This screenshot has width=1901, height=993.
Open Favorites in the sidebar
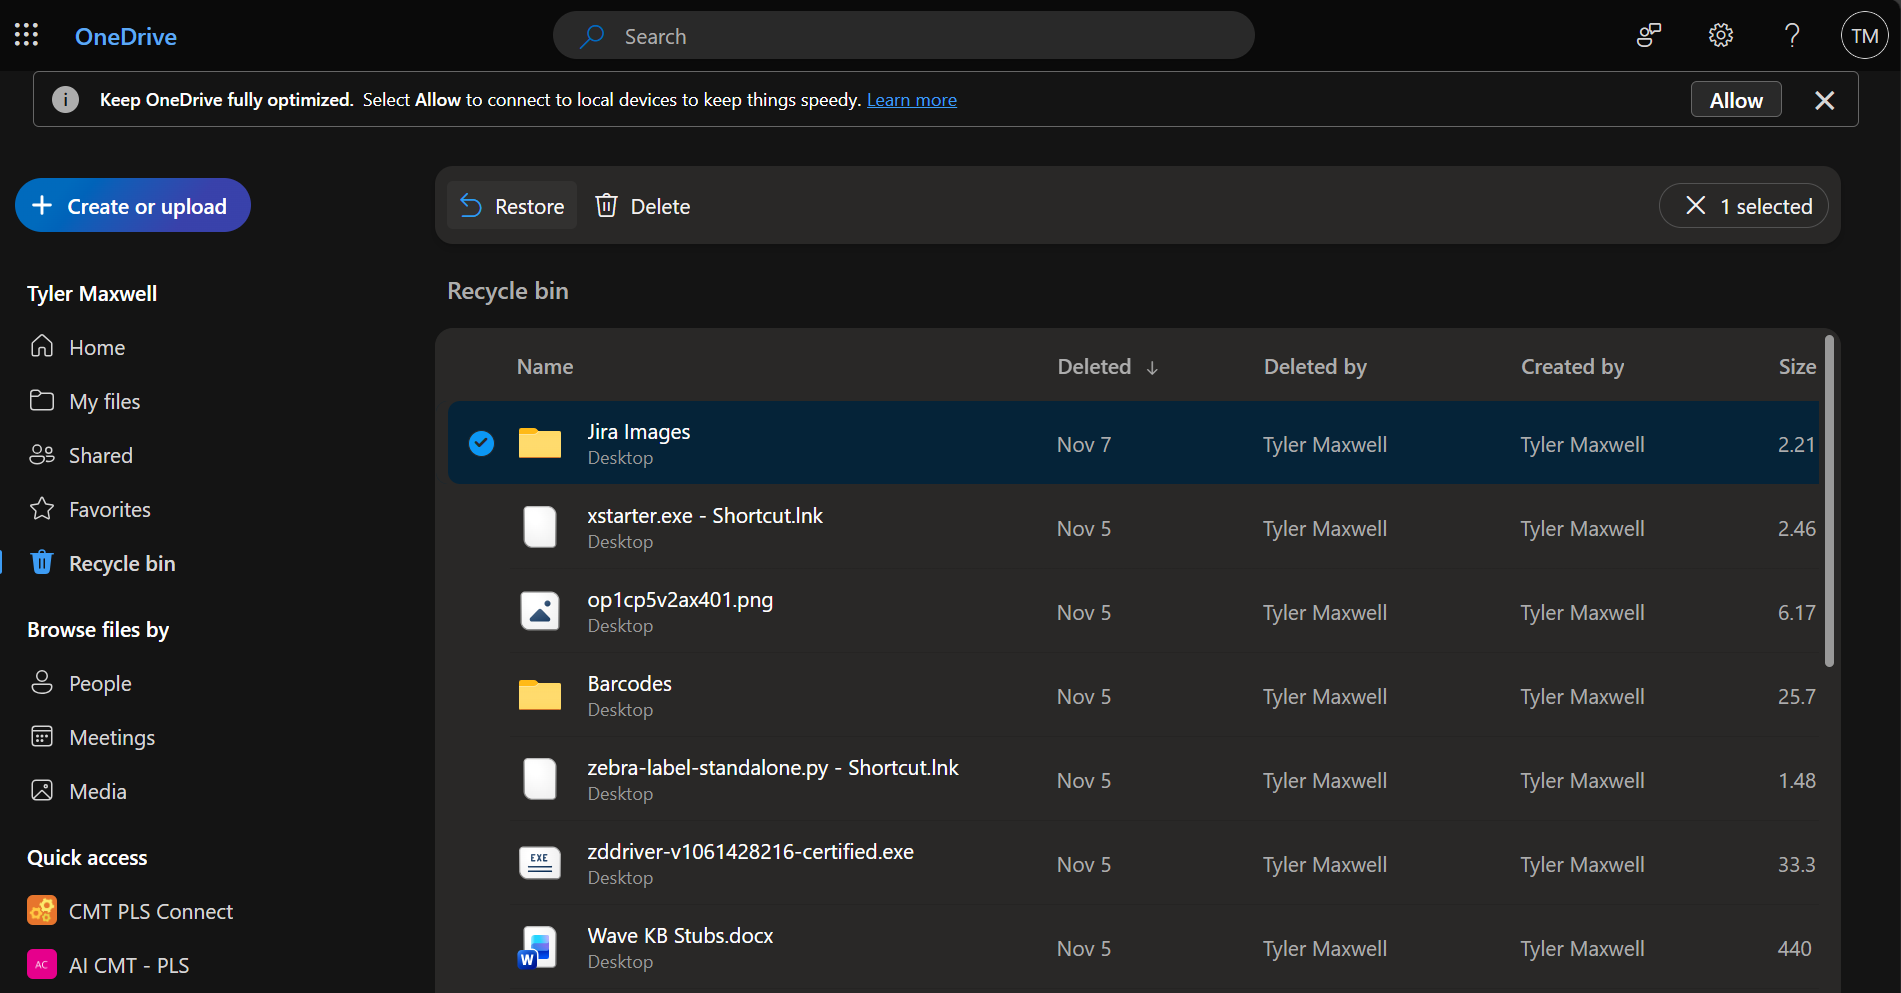[x=109, y=509]
